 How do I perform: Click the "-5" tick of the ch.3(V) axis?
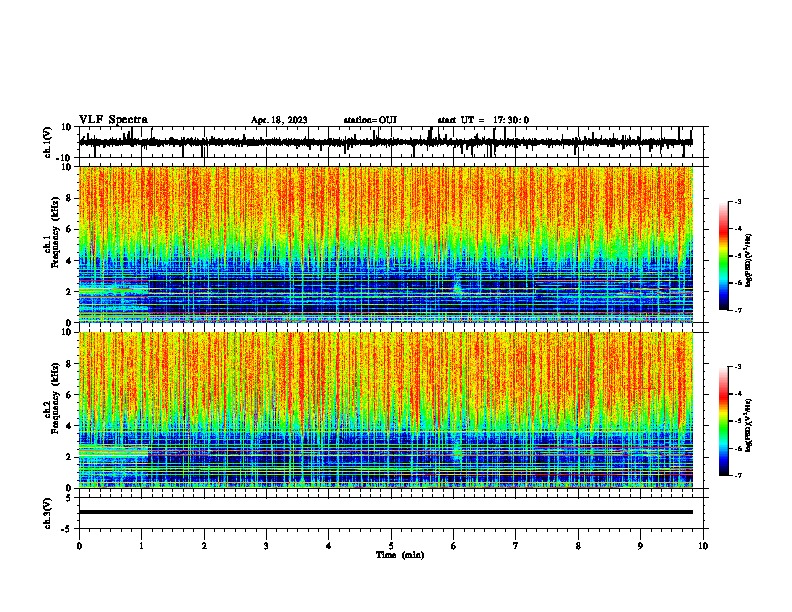coord(68,529)
